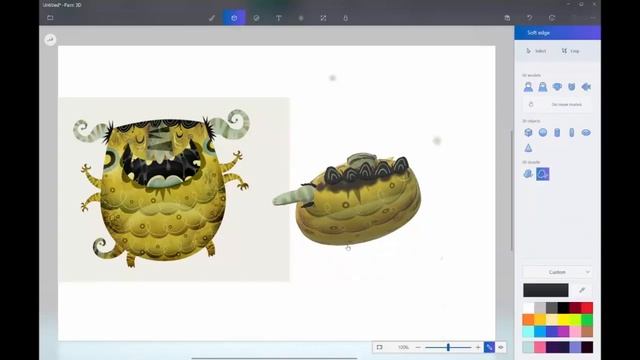
Task: Click the Crop button in side panel
Action: point(571,51)
